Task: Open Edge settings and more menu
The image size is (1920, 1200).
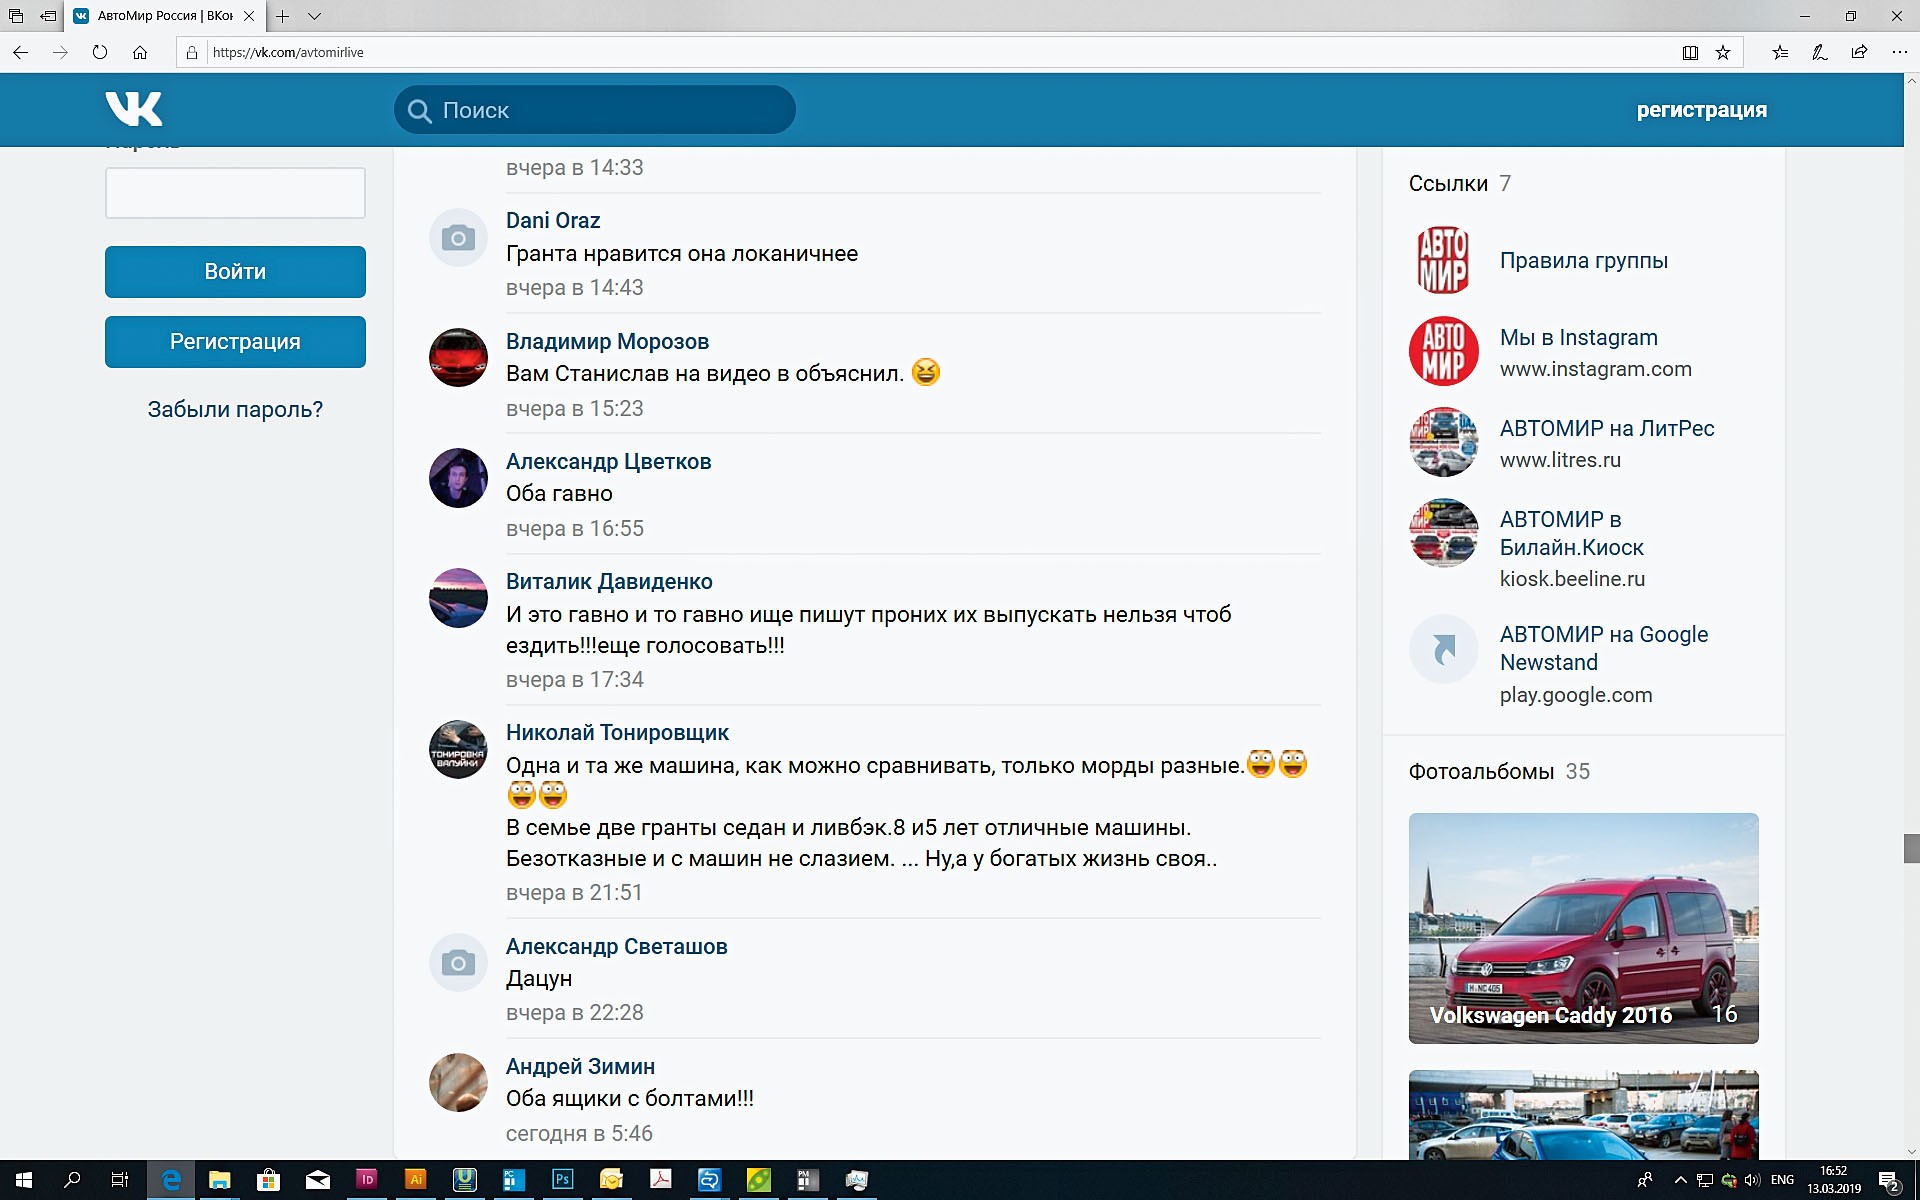Action: (1899, 52)
